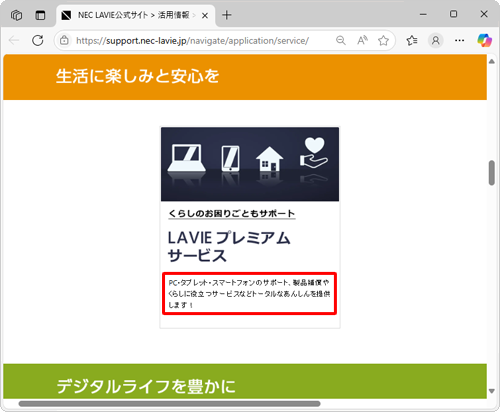The width and height of the screenshot is (500, 412).
Task: Open the Edge workspaces icon
Action: click(16, 15)
